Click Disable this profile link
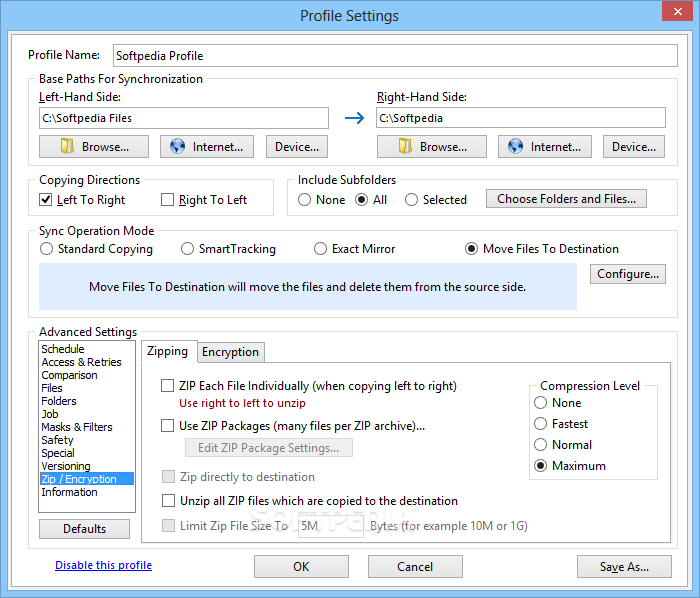Screen dimensions: 700x598 tap(104, 565)
